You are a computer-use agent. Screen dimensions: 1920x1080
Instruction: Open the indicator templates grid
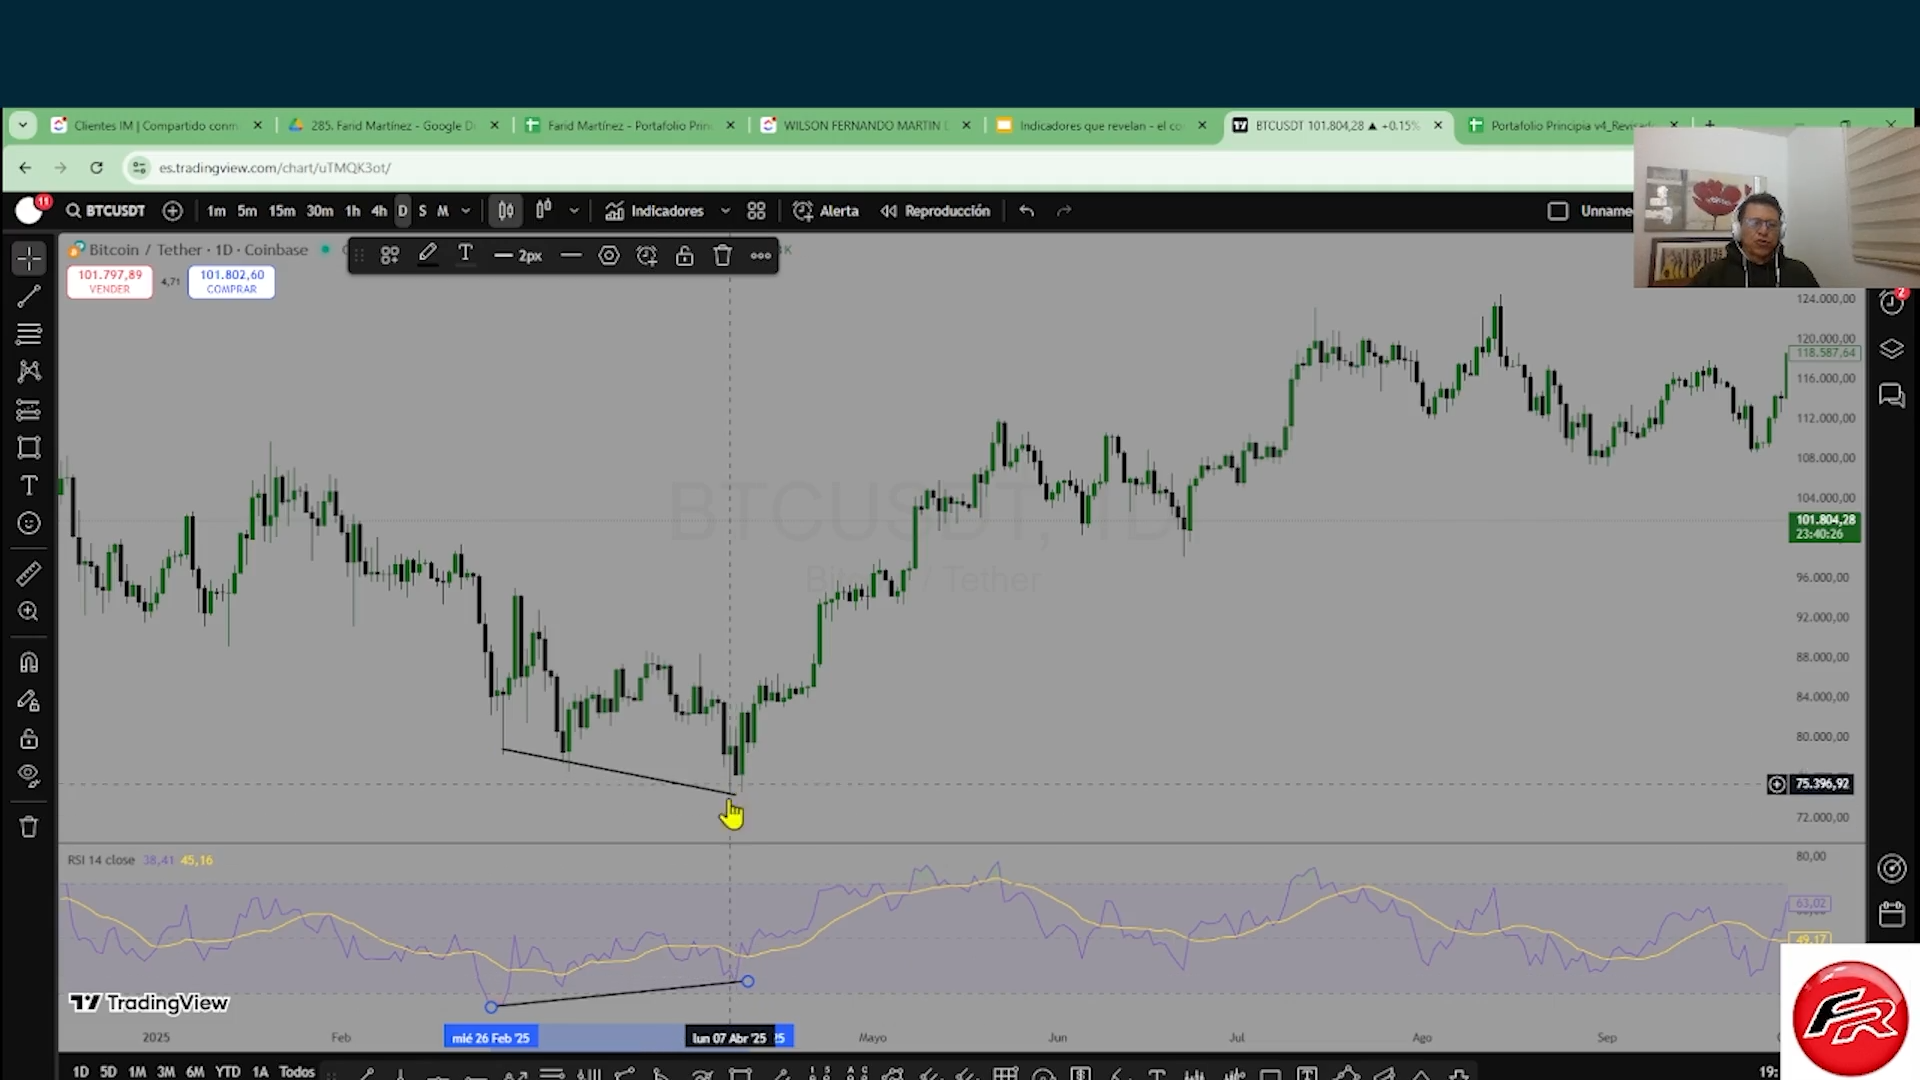coord(756,211)
